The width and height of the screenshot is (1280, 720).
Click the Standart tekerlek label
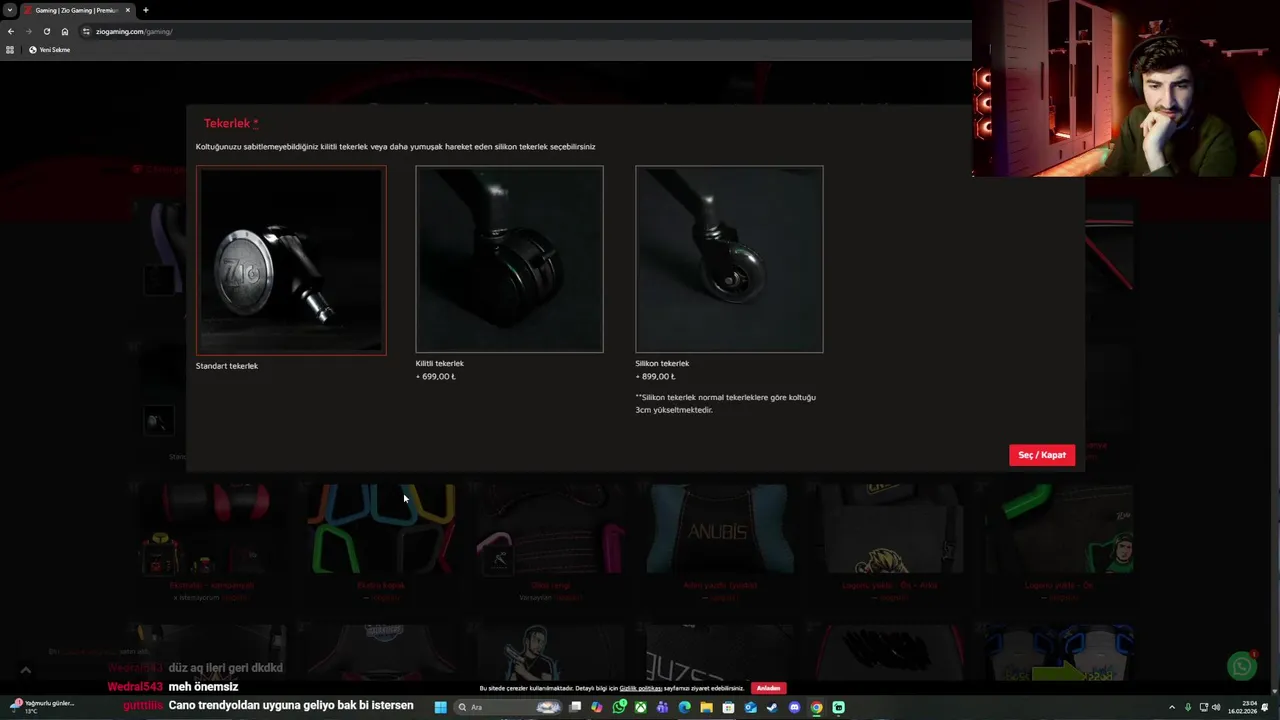pyautogui.click(x=227, y=366)
